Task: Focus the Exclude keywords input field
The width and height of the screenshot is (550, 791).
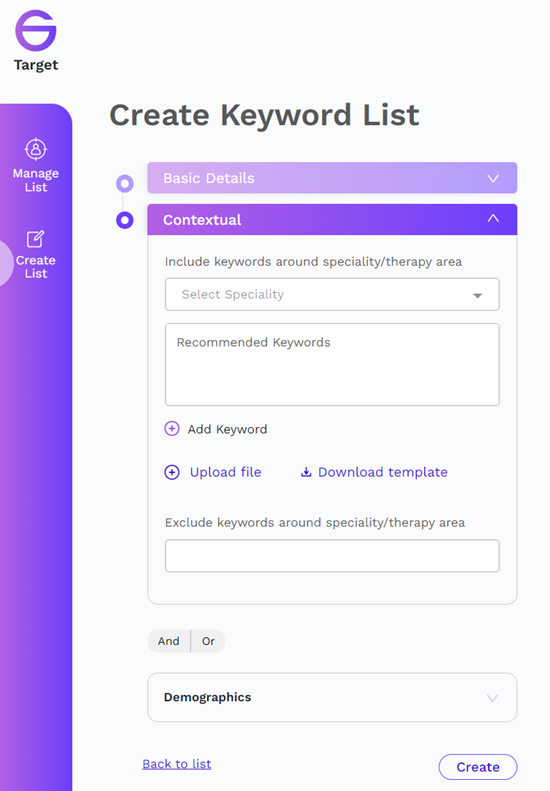Action: [332, 556]
